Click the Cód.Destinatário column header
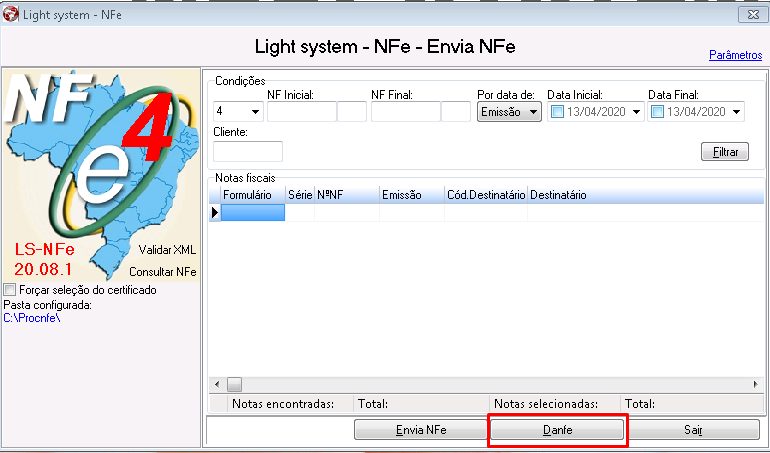 (x=486, y=195)
